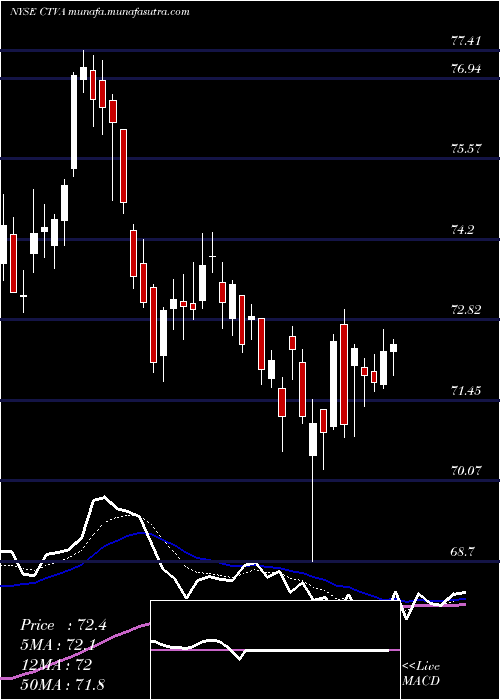
Task: Click the Price : 72.4 readout
Action: pos(63,625)
